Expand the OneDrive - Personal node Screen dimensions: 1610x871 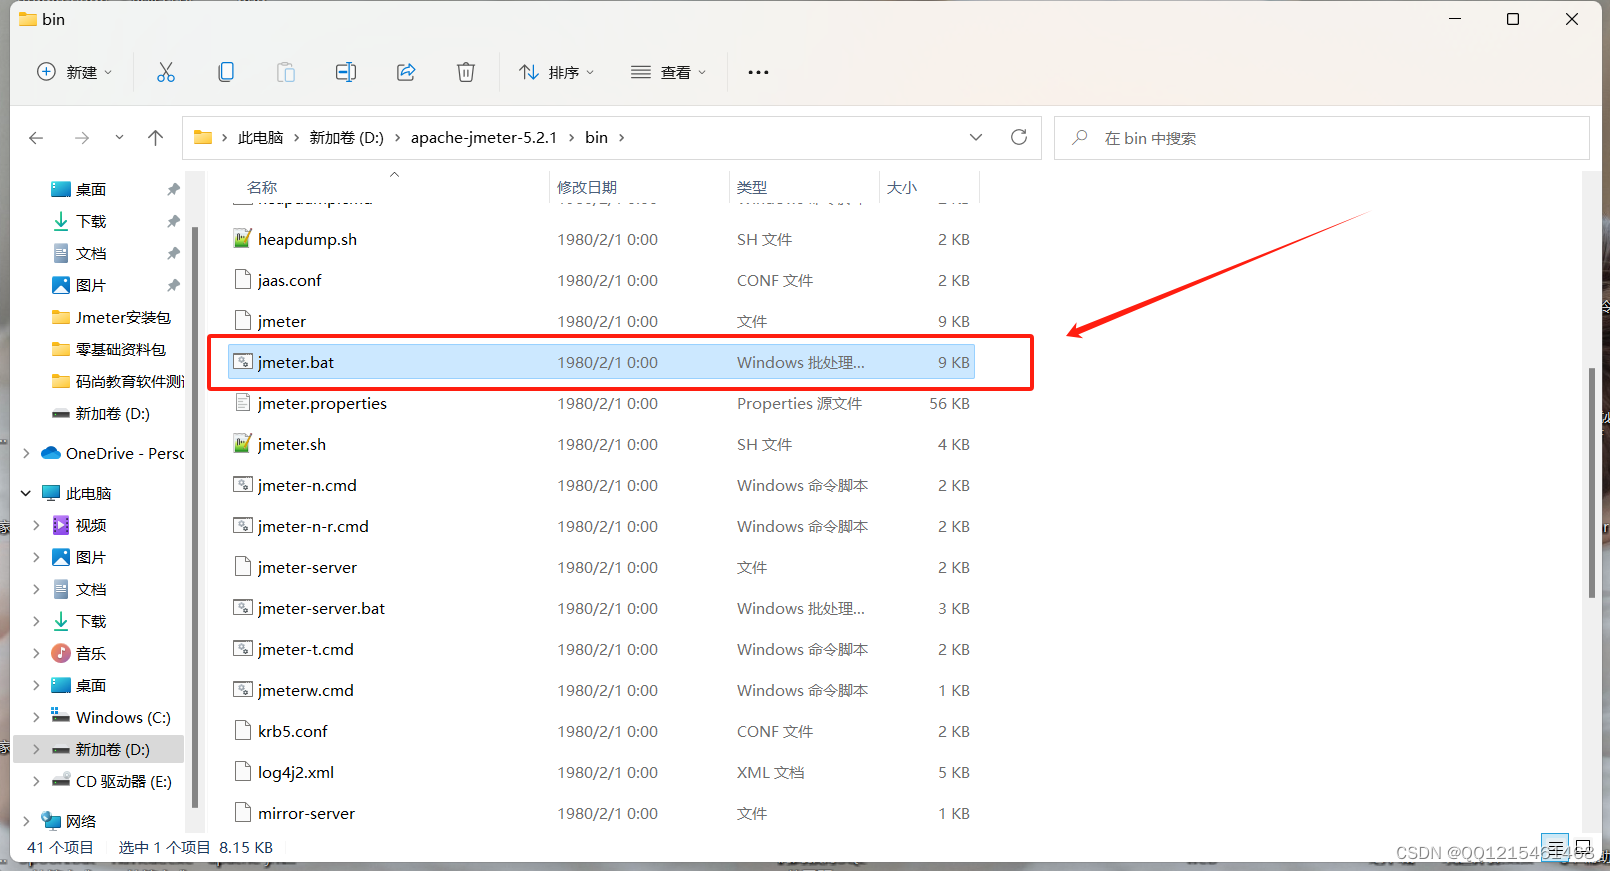click(x=26, y=453)
